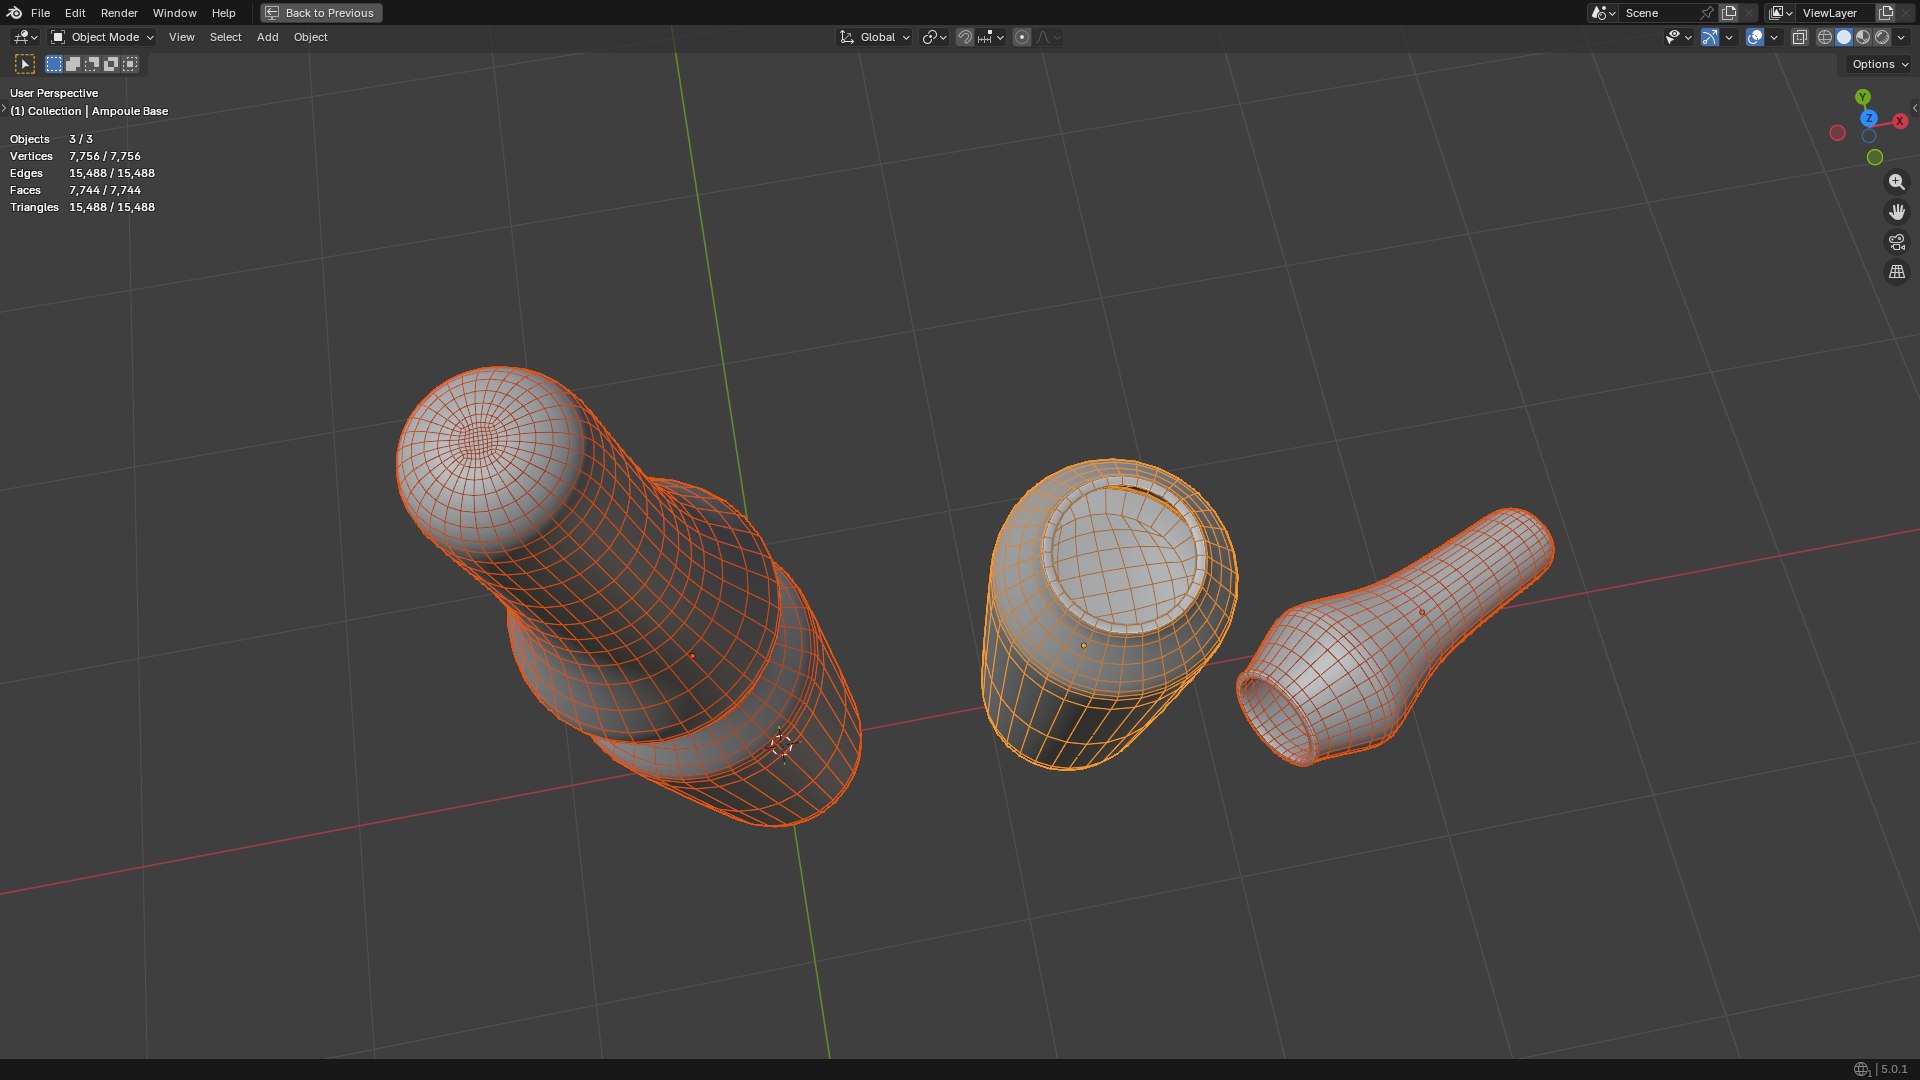Select the Tweak select tool icon
Viewport: 1920px width, 1080px height.
[x=25, y=64]
